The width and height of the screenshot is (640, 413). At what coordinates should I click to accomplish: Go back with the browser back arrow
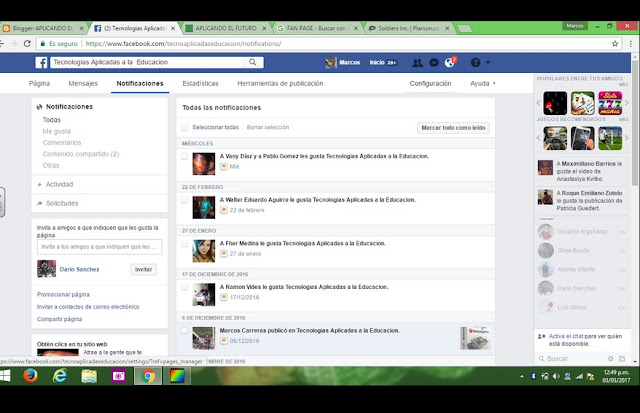pyautogui.click(x=2, y=43)
